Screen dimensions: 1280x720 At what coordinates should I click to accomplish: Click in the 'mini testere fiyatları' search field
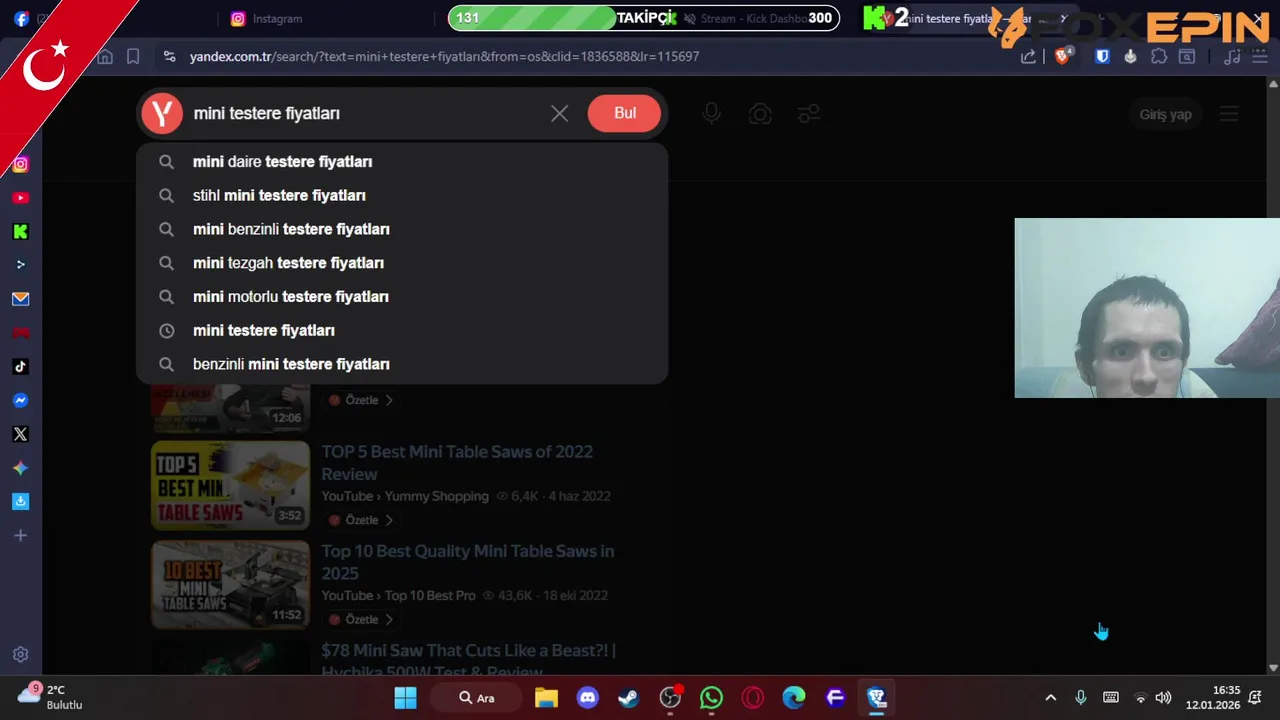coord(366,114)
